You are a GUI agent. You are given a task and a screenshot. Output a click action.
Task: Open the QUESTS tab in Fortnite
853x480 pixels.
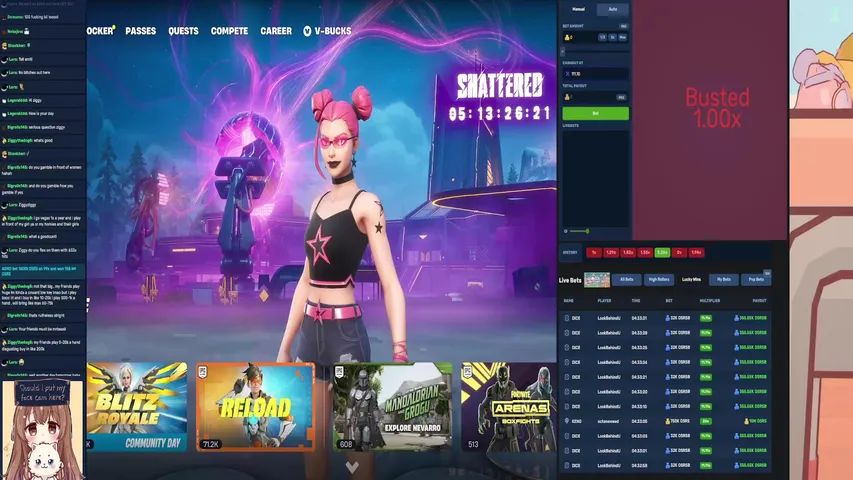click(183, 31)
